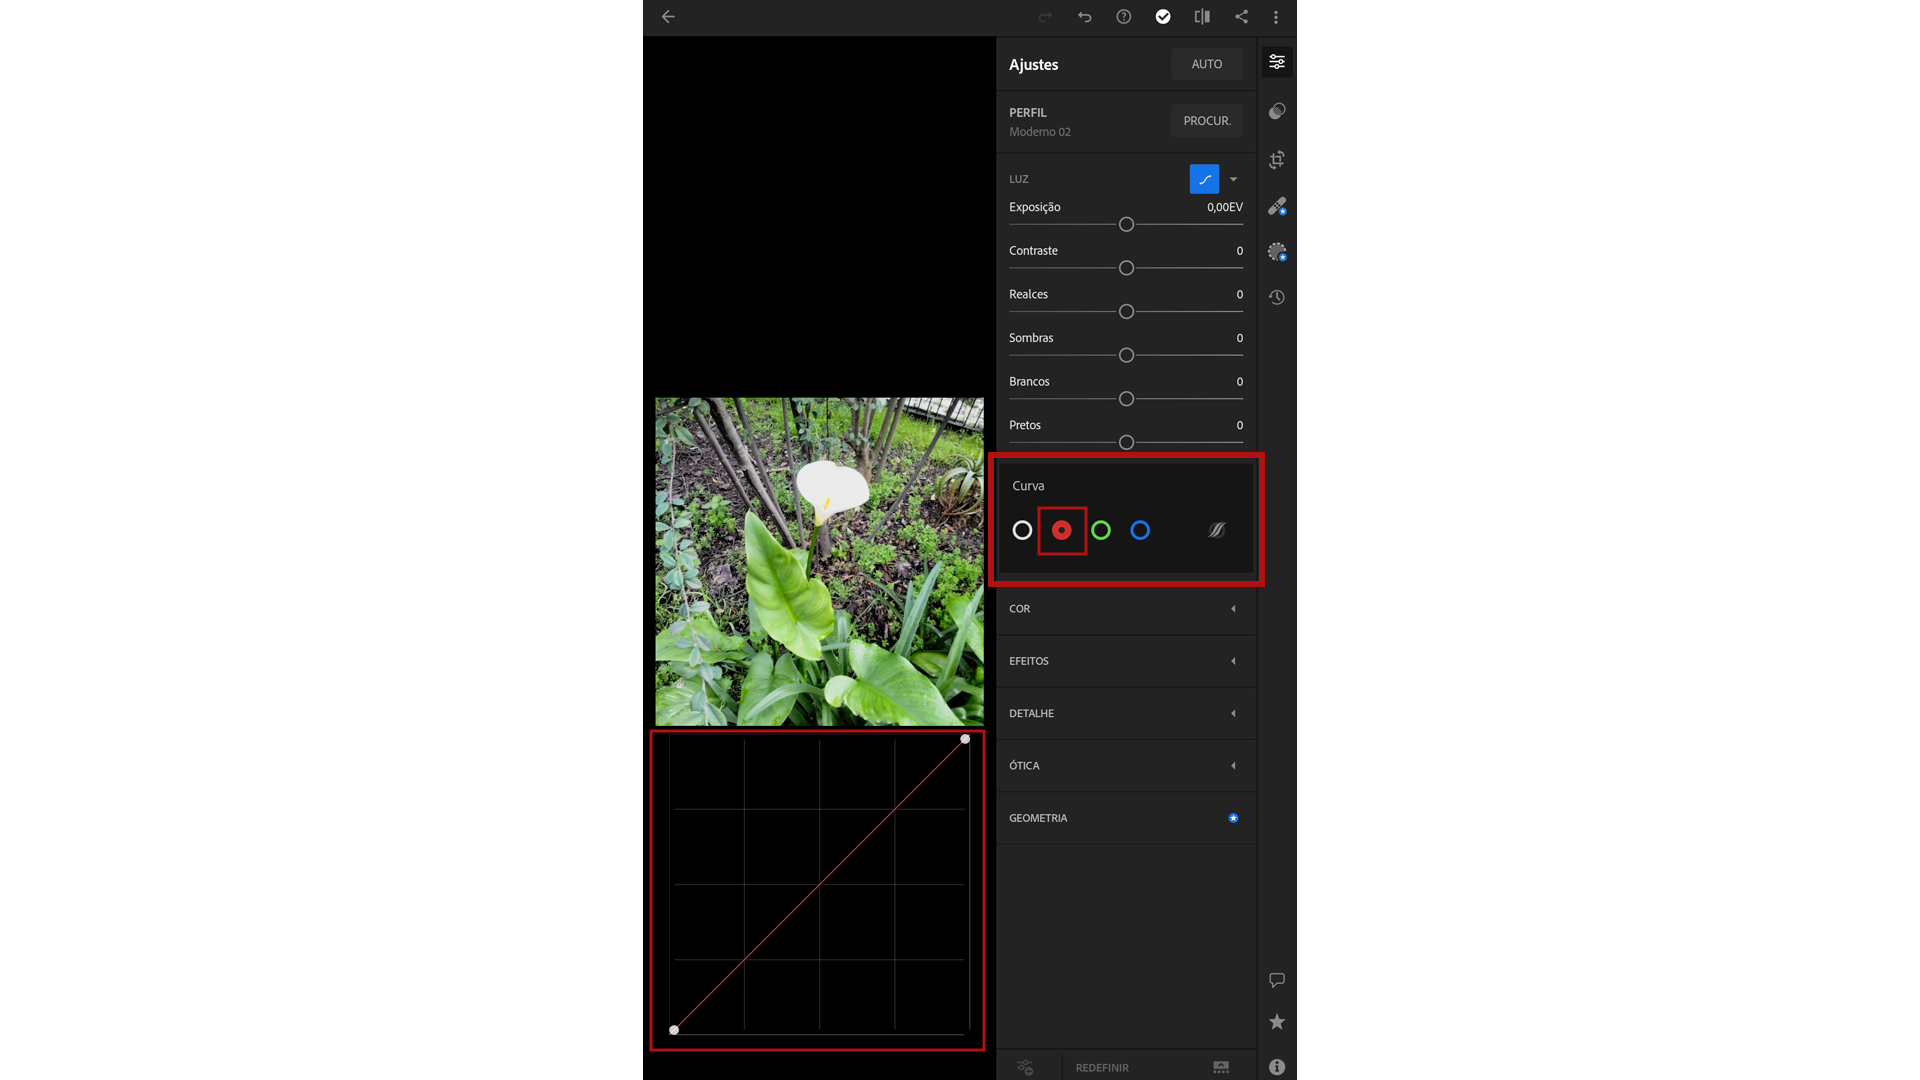Screen dimensions: 1920x1080
Task: Click the 0,00EV exposure value
Action: (1224, 207)
